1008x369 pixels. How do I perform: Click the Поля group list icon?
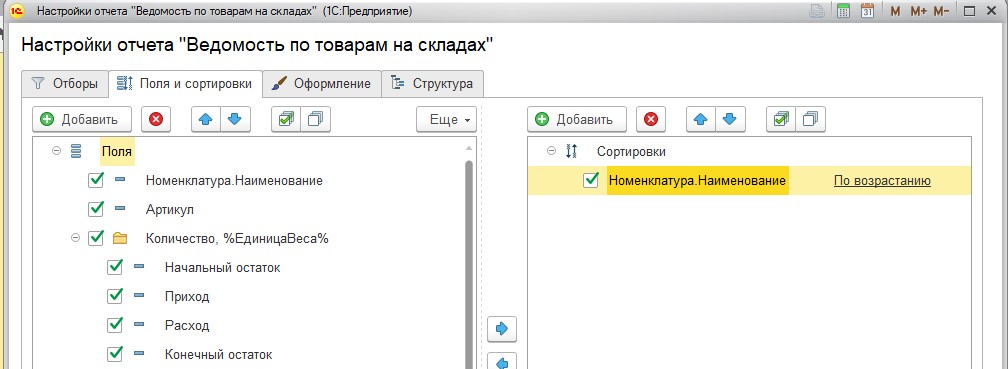[x=76, y=152]
